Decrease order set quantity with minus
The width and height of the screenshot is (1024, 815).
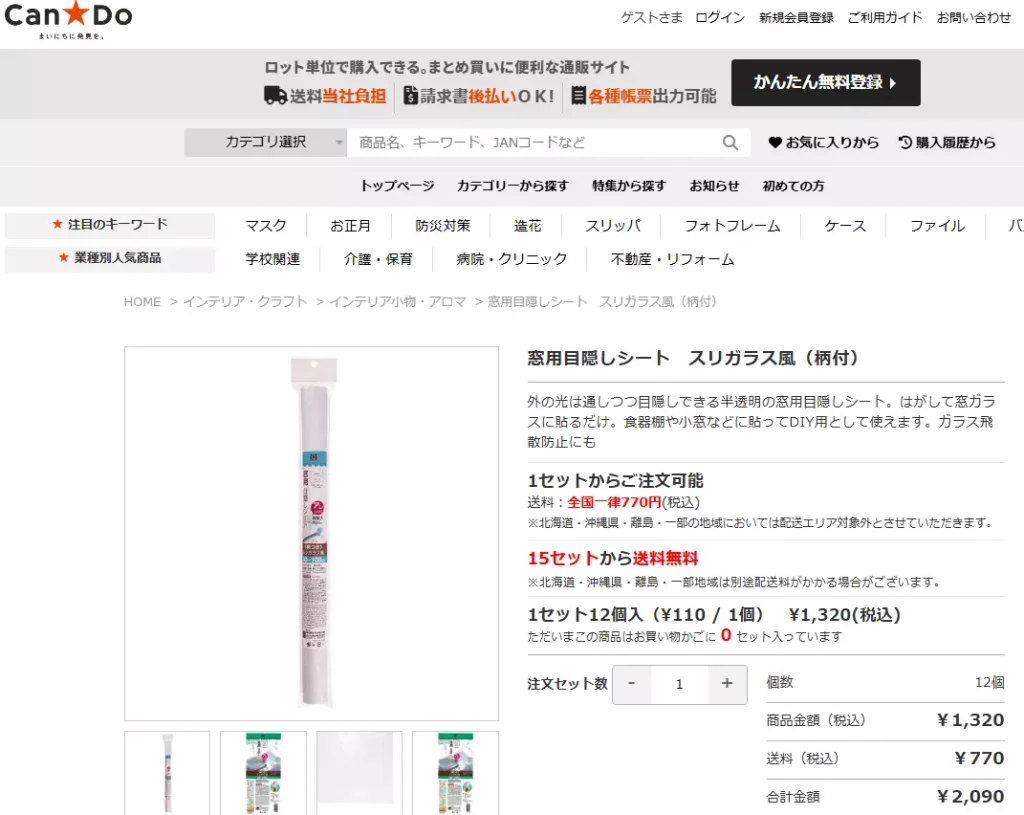tap(632, 684)
